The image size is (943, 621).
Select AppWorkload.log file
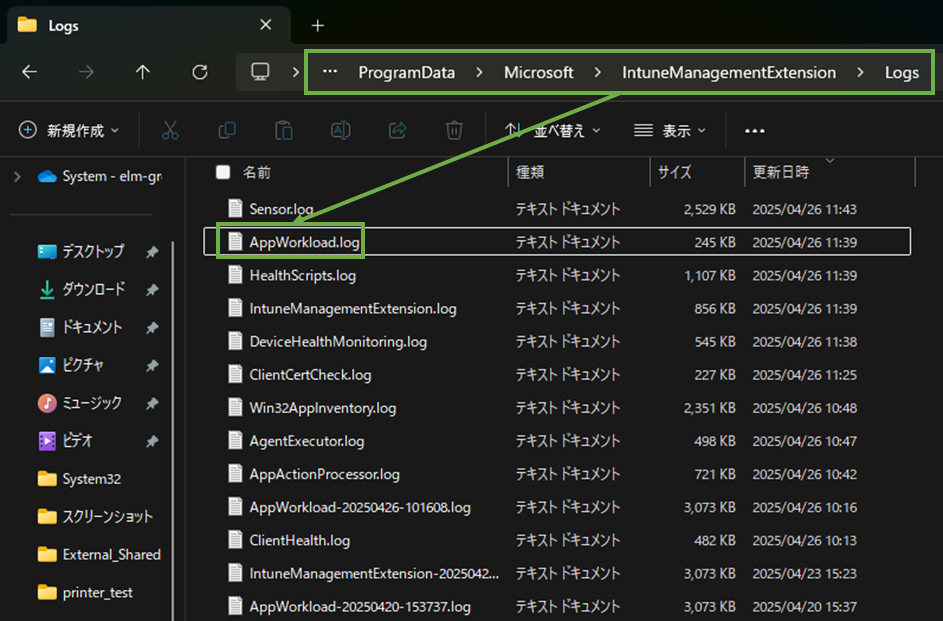tap(557, 242)
